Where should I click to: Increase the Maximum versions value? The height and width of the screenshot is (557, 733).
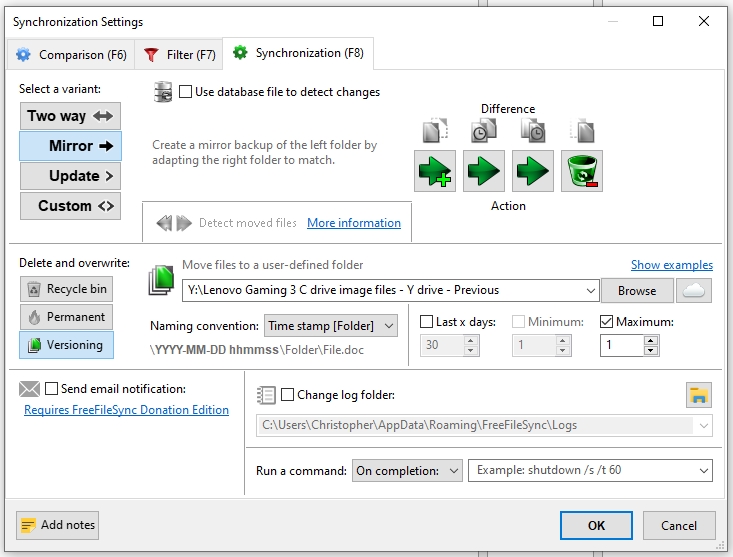(651, 340)
